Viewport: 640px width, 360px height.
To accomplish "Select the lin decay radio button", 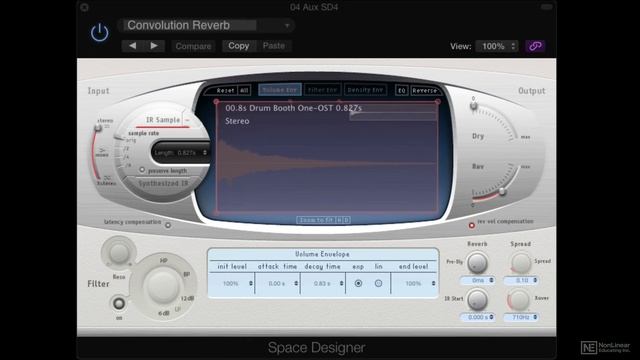I will [378, 283].
